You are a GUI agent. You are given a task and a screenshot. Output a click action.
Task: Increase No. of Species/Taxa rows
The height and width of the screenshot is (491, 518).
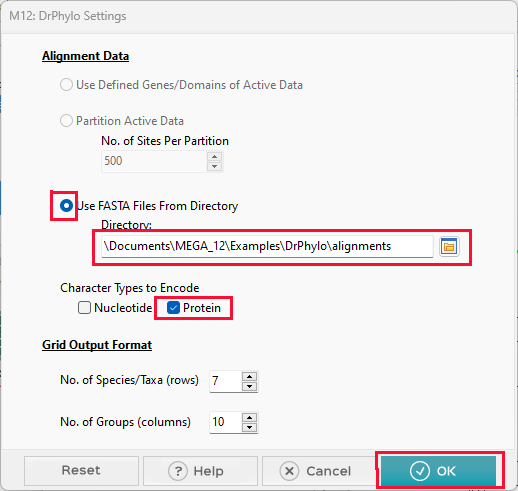249,377
